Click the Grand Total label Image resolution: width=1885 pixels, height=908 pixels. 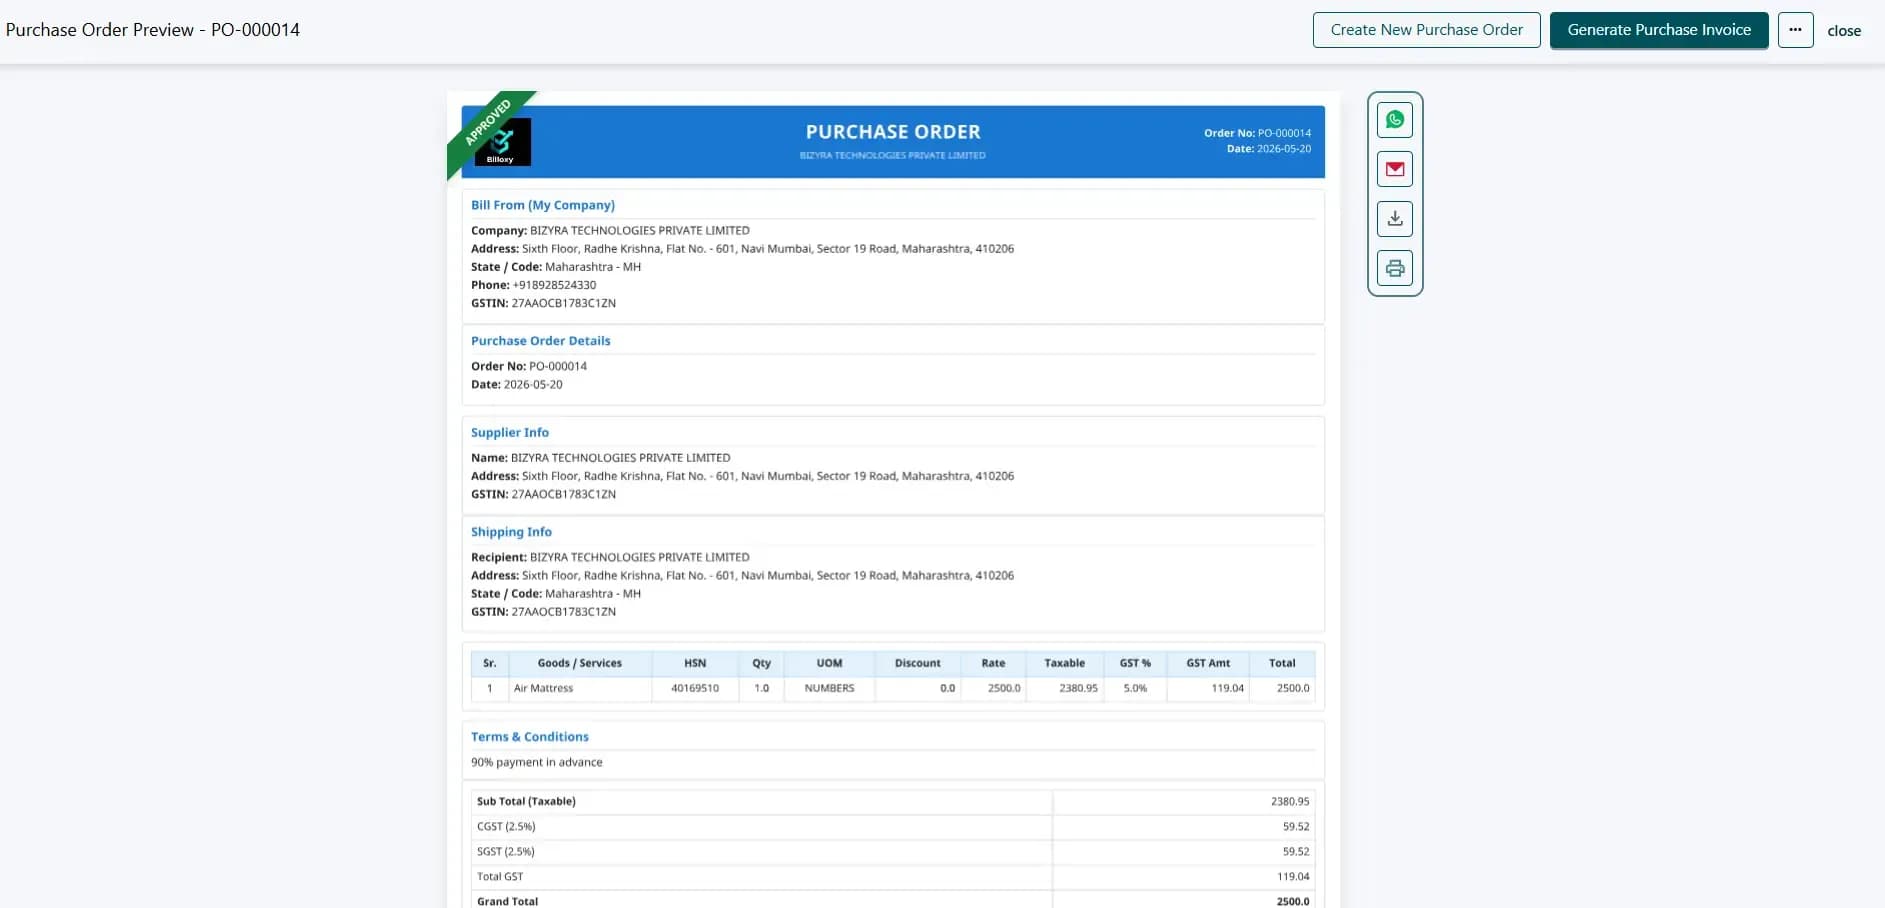point(507,901)
